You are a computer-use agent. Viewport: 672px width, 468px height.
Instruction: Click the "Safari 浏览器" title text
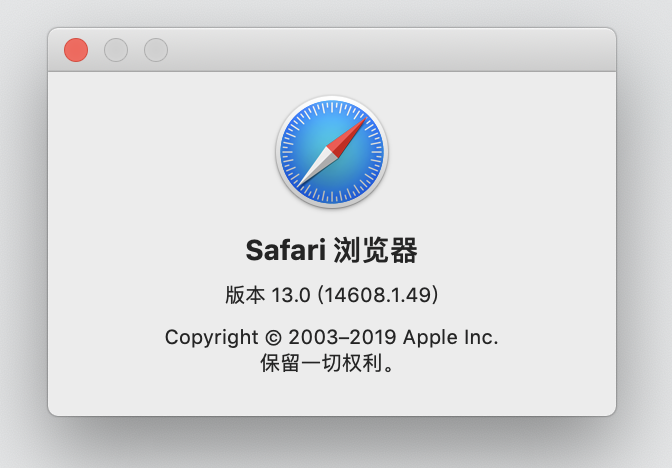(x=332, y=250)
